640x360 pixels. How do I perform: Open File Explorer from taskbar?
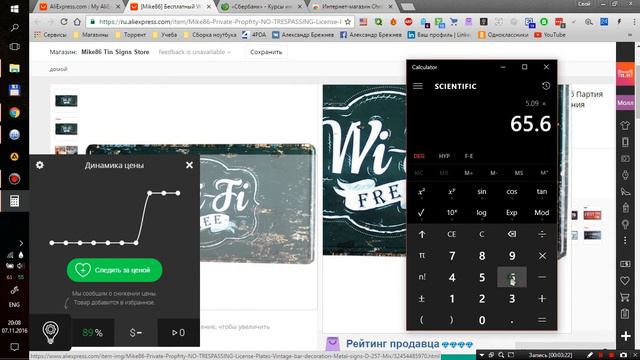coord(14,68)
